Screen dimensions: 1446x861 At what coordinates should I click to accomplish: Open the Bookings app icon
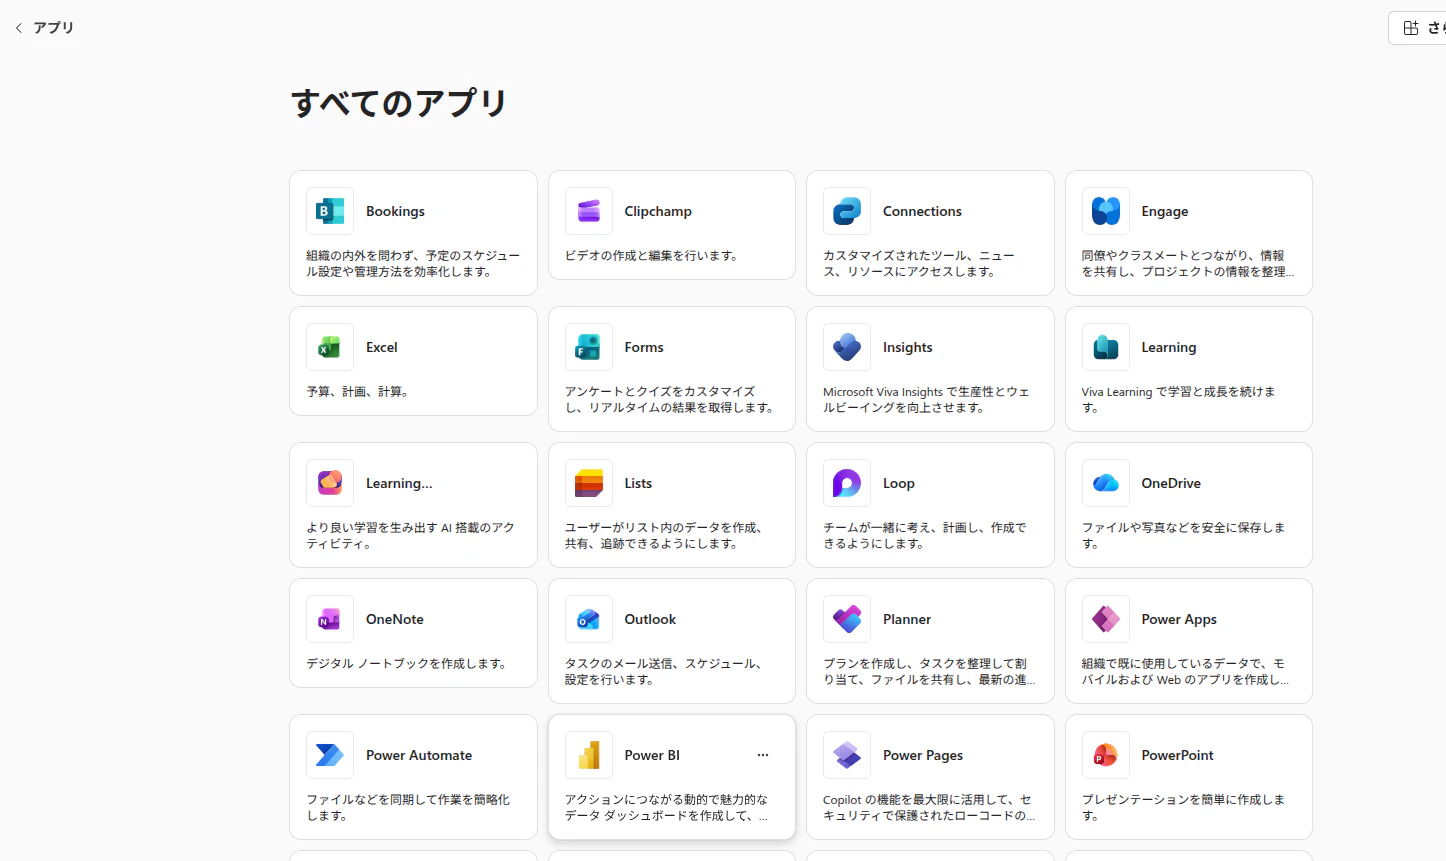click(x=330, y=211)
